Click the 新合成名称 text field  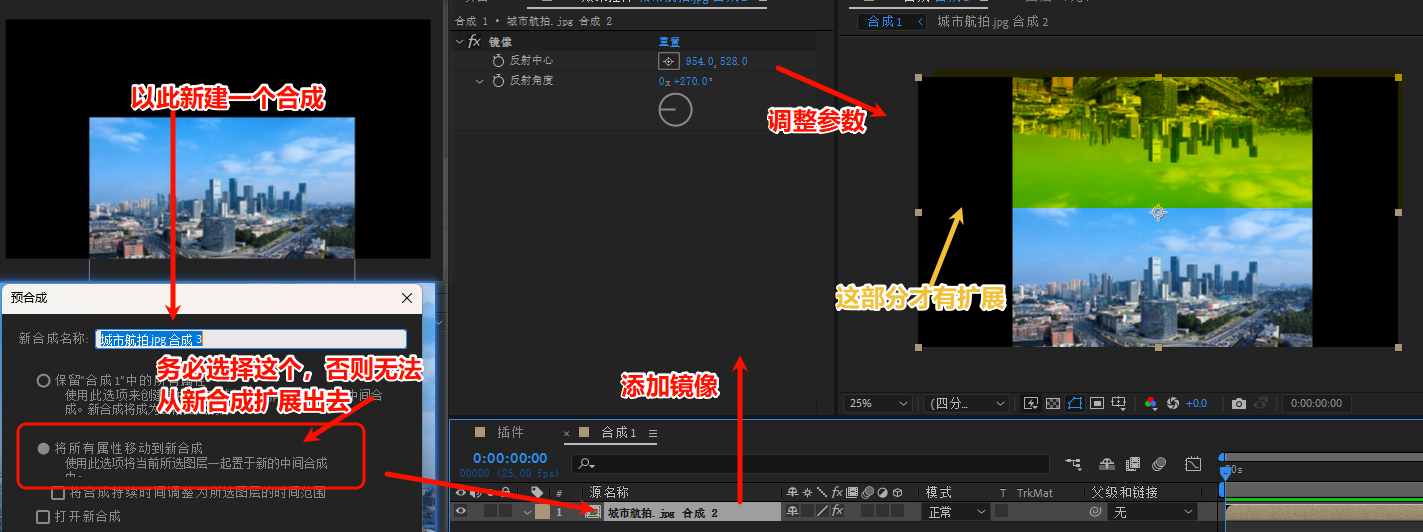251,339
